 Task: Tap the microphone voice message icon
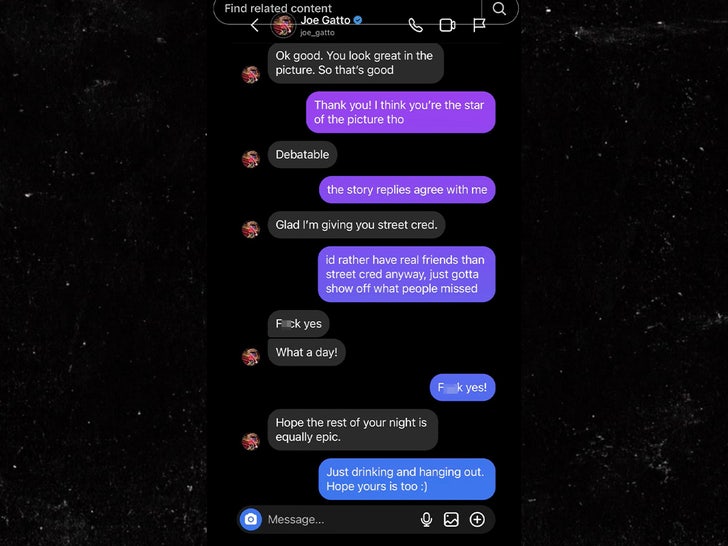[x=426, y=520]
